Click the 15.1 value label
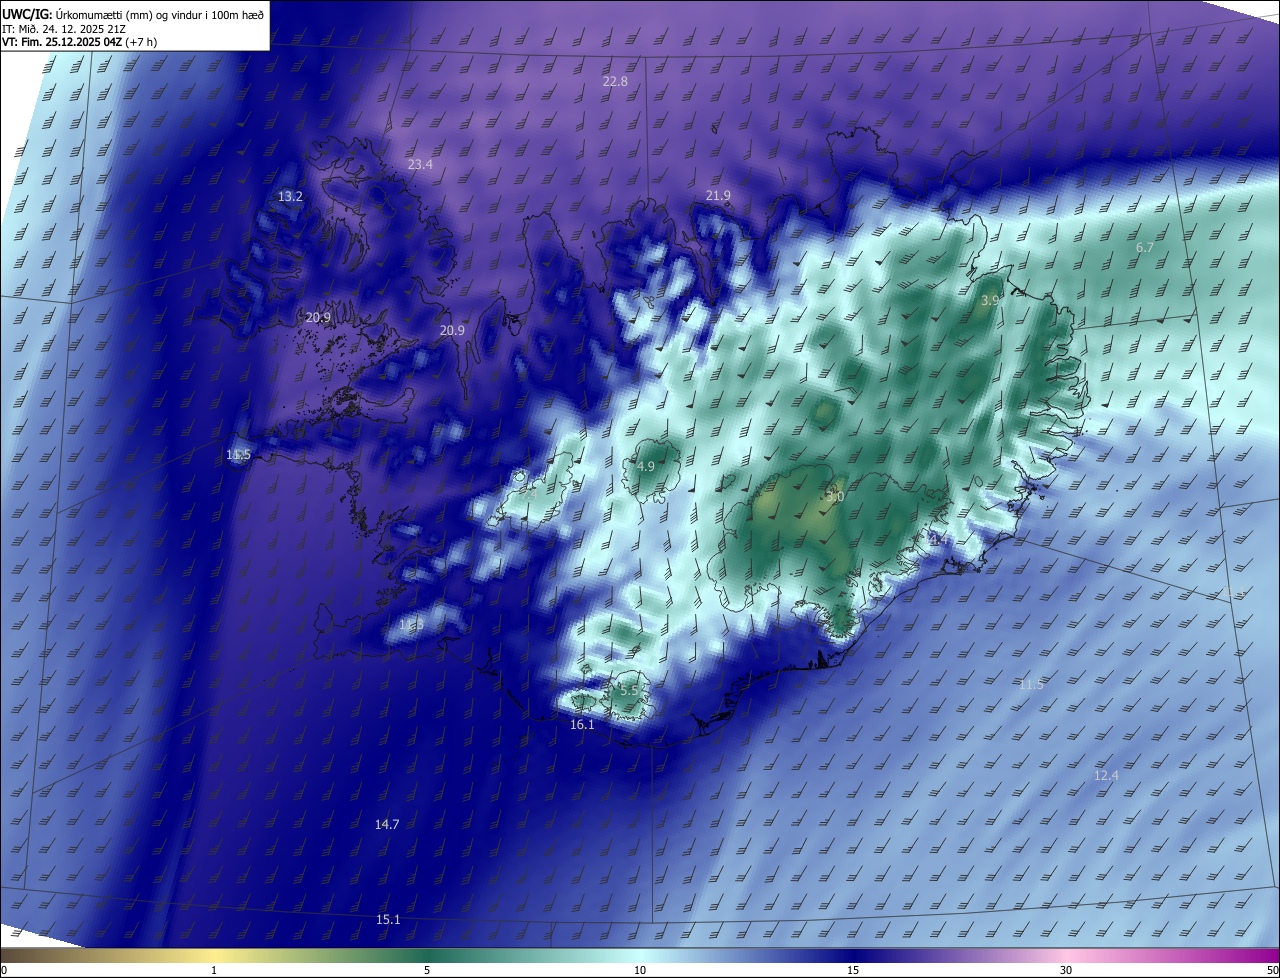Viewport: 1280px width, 978px height. pos(388,919)
